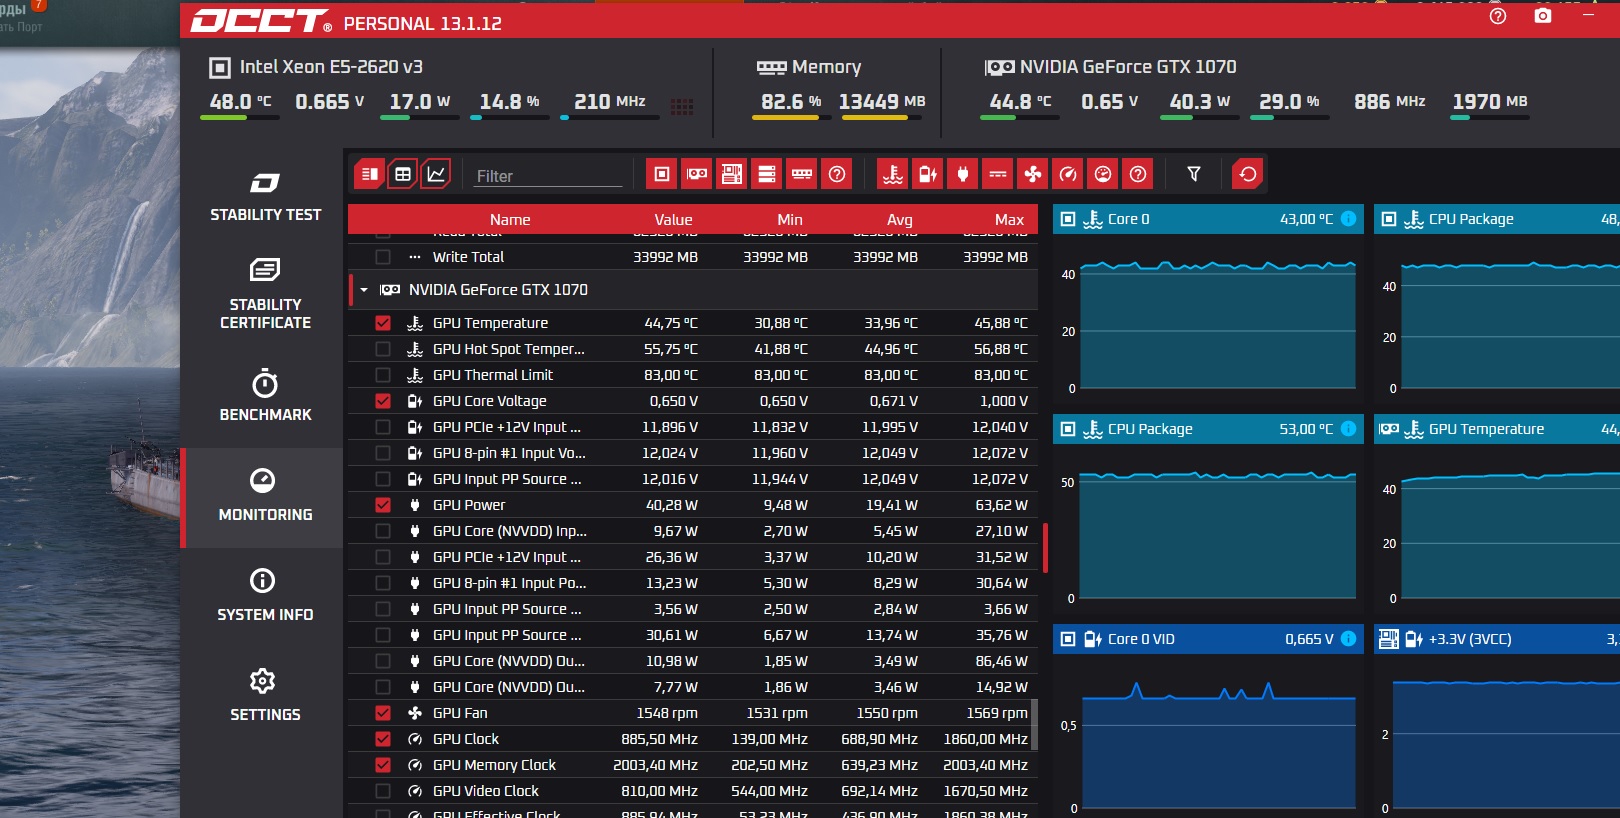The width and height of the screenshot is (1620, 818).
Task: Reset sensor min/max values
Action: coord(1248,174)
